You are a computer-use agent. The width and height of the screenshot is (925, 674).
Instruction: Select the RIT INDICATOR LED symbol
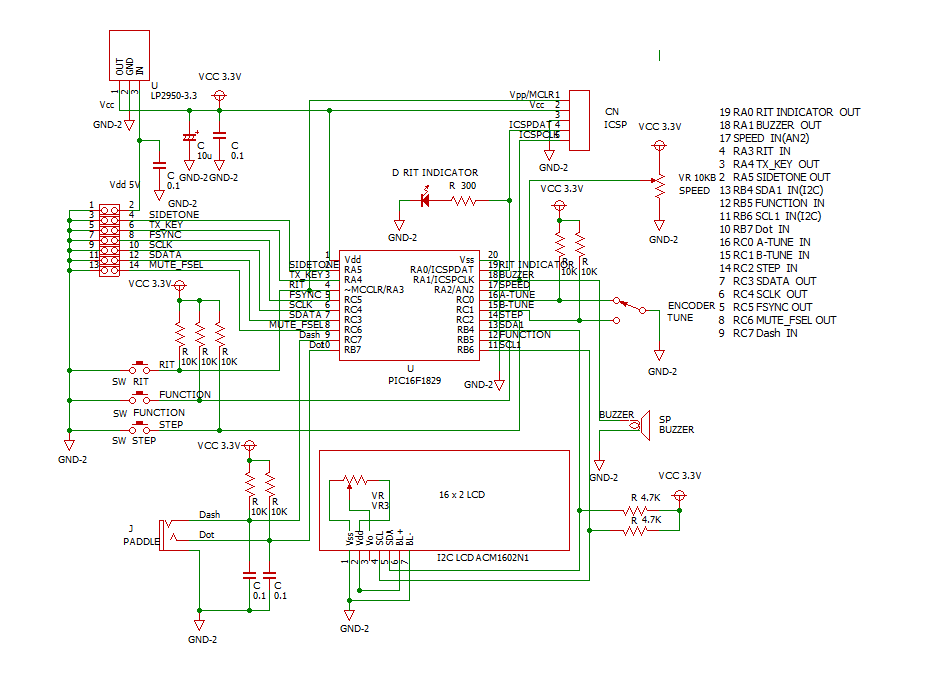(425, 198)
